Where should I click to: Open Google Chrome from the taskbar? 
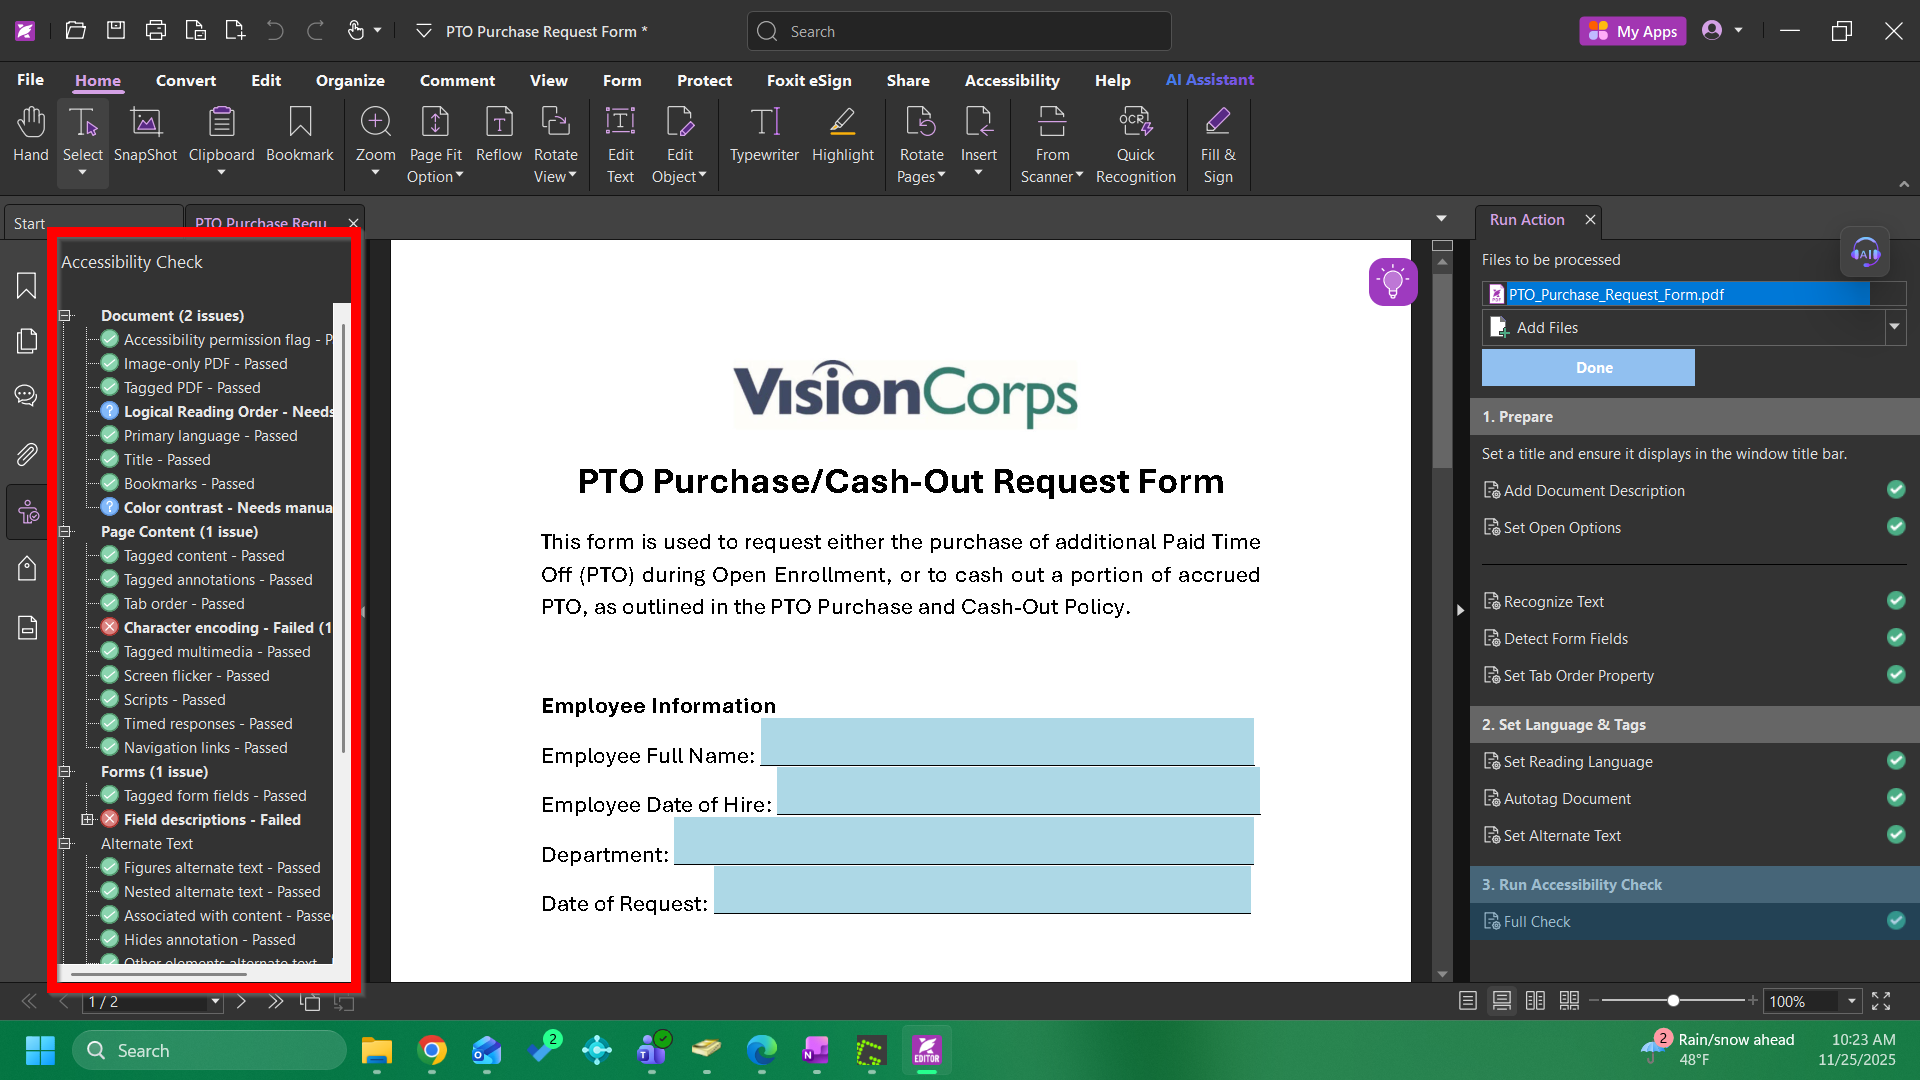432,1051
